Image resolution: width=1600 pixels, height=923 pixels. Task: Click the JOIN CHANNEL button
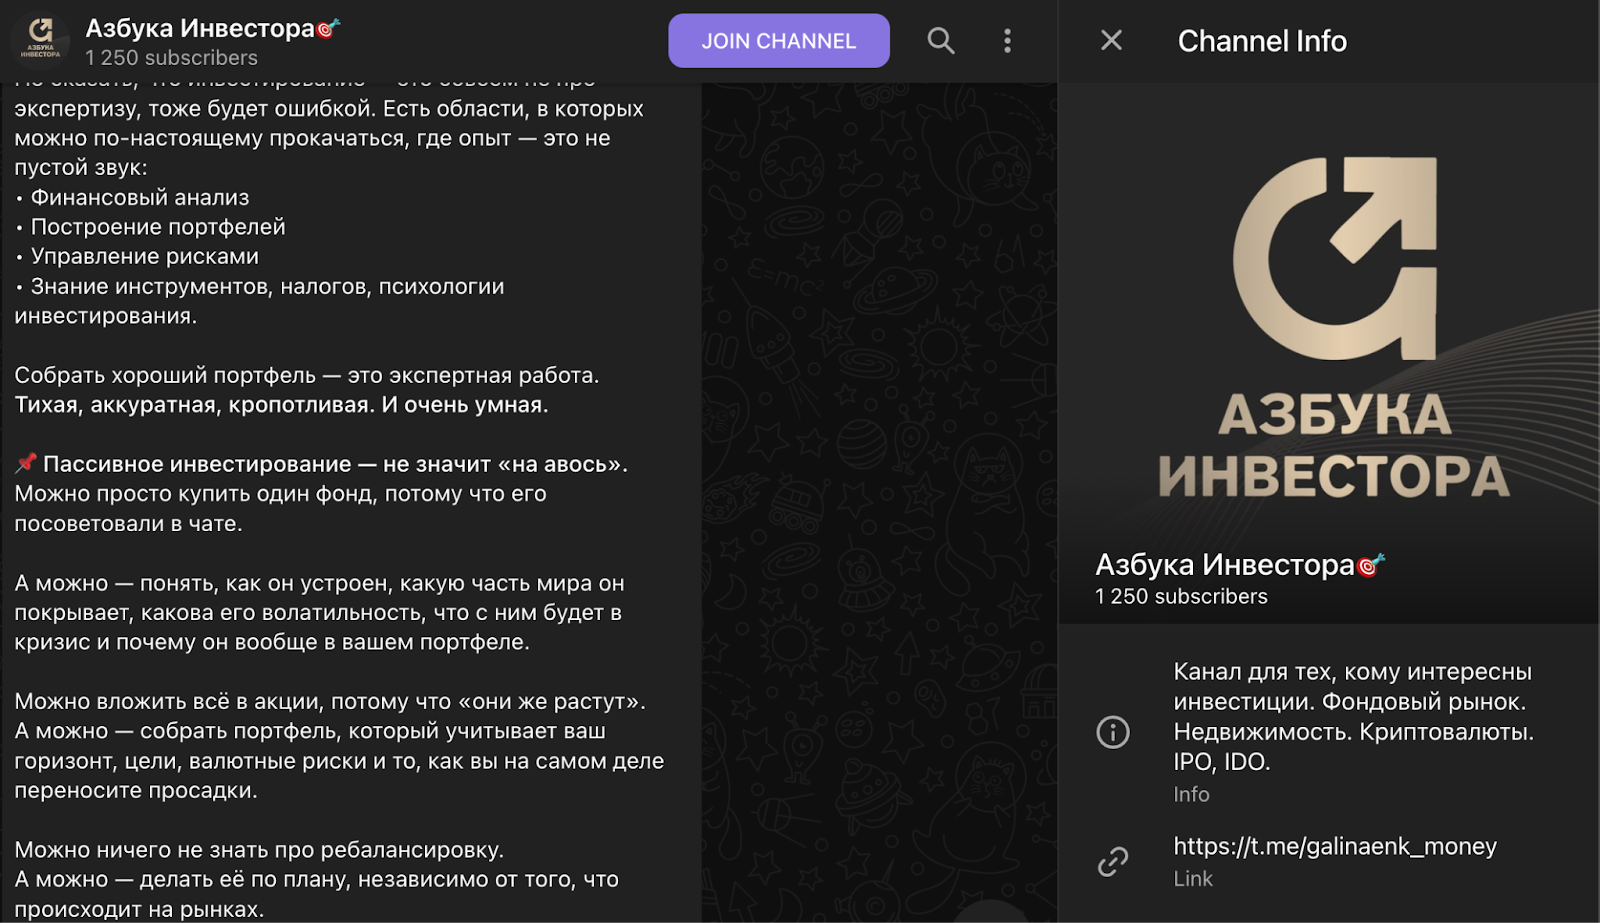[x=778, y=41]
